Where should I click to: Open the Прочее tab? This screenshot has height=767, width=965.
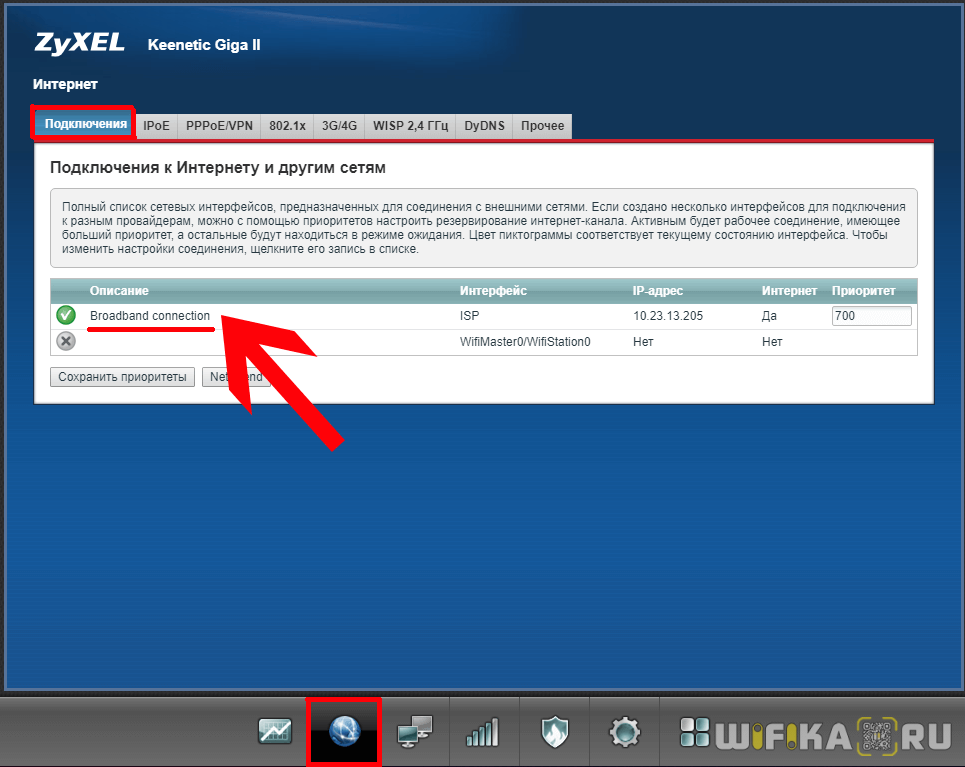tap(542, 126)
